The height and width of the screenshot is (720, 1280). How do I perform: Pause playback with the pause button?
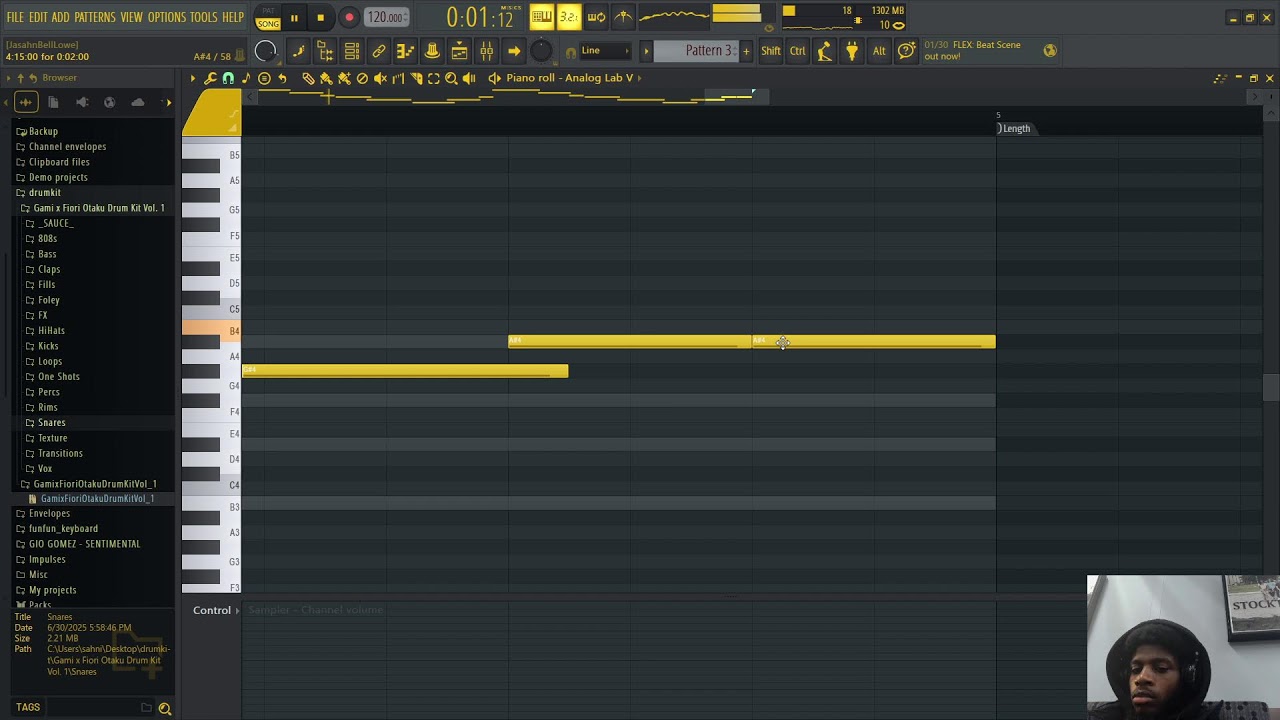pyautogui.click(x=294, y=17)
